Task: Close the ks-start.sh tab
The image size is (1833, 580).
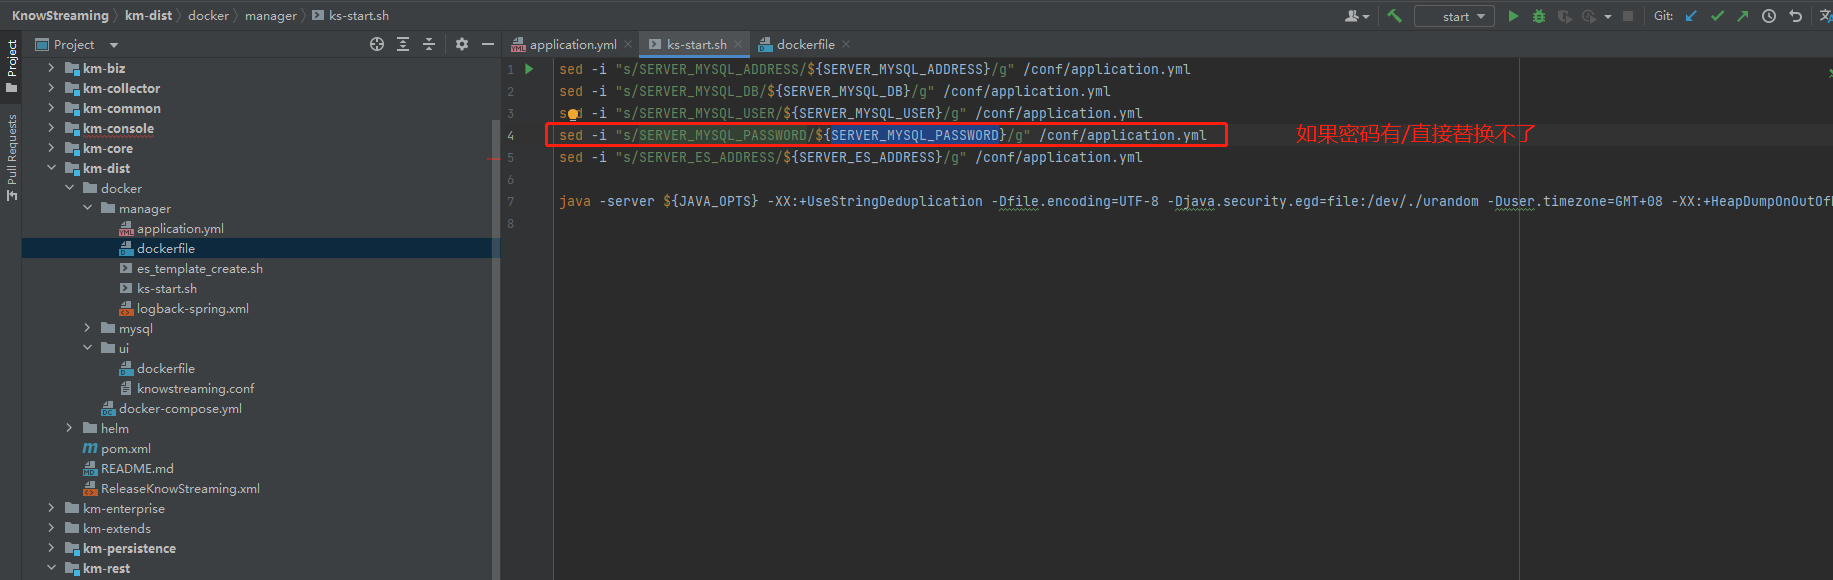Action: pyautogui.click(x=738, y=44)
